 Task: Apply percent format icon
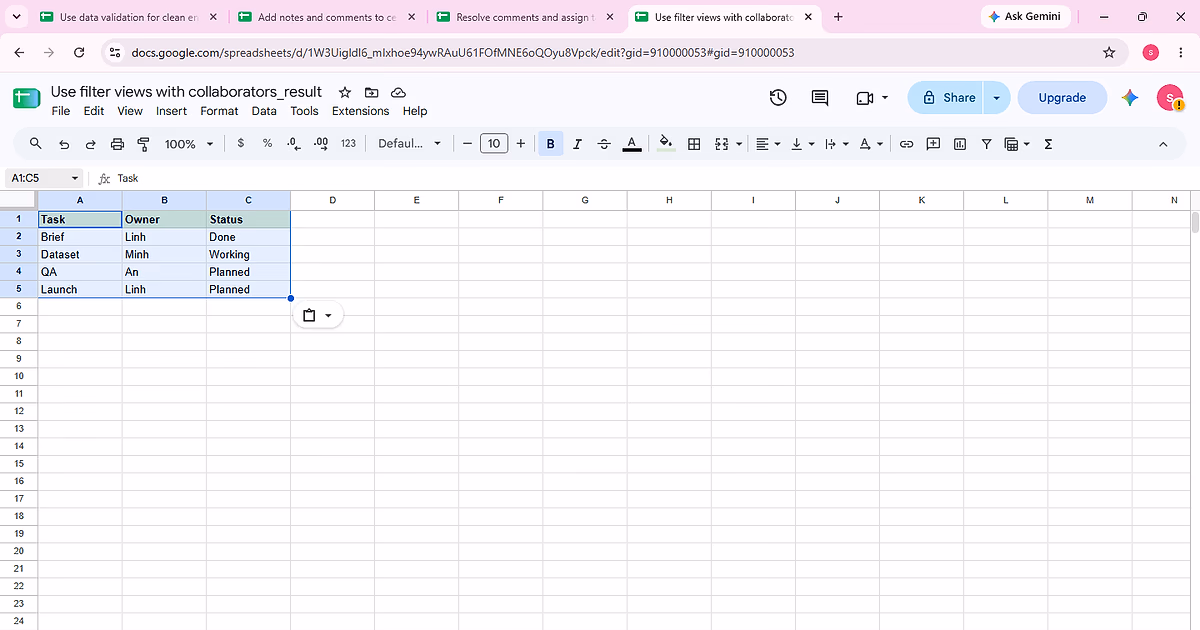pos(267,144)
